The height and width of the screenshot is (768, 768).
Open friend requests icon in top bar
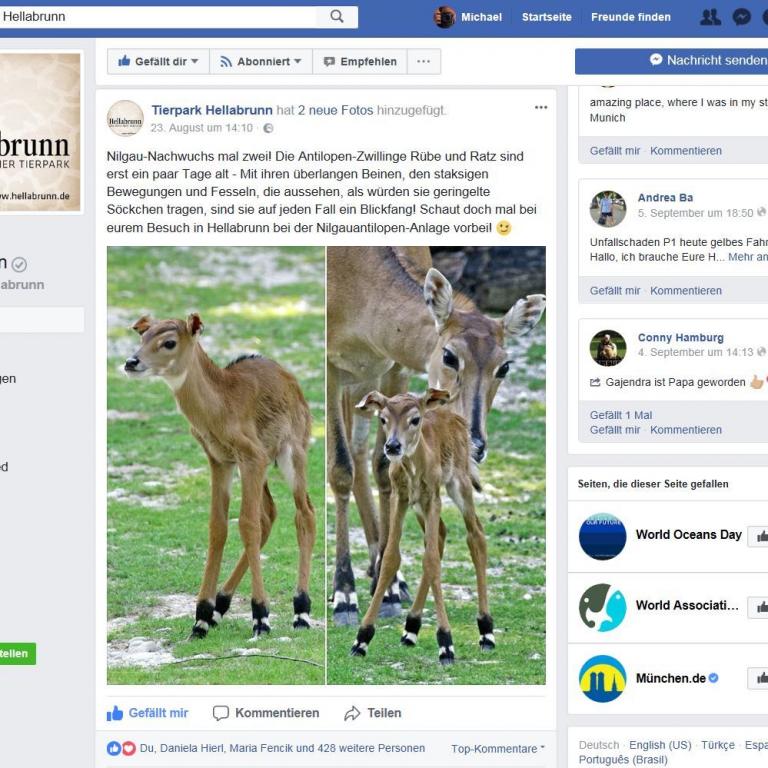(710, 17)
